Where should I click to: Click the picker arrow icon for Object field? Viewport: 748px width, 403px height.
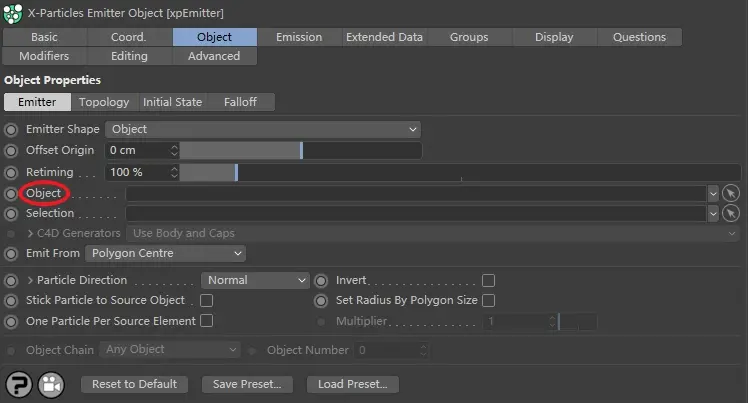pos(730,193)
